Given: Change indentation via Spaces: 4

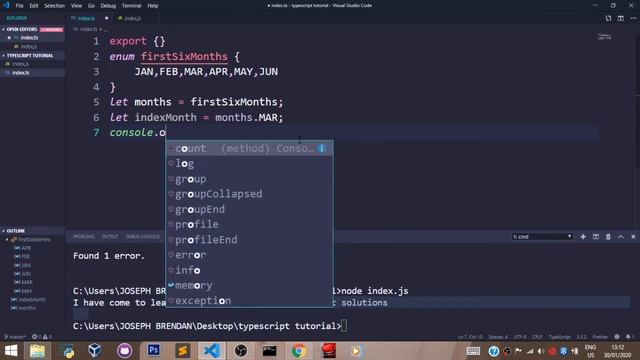Looking at the screenshot, I should (498, 337).
